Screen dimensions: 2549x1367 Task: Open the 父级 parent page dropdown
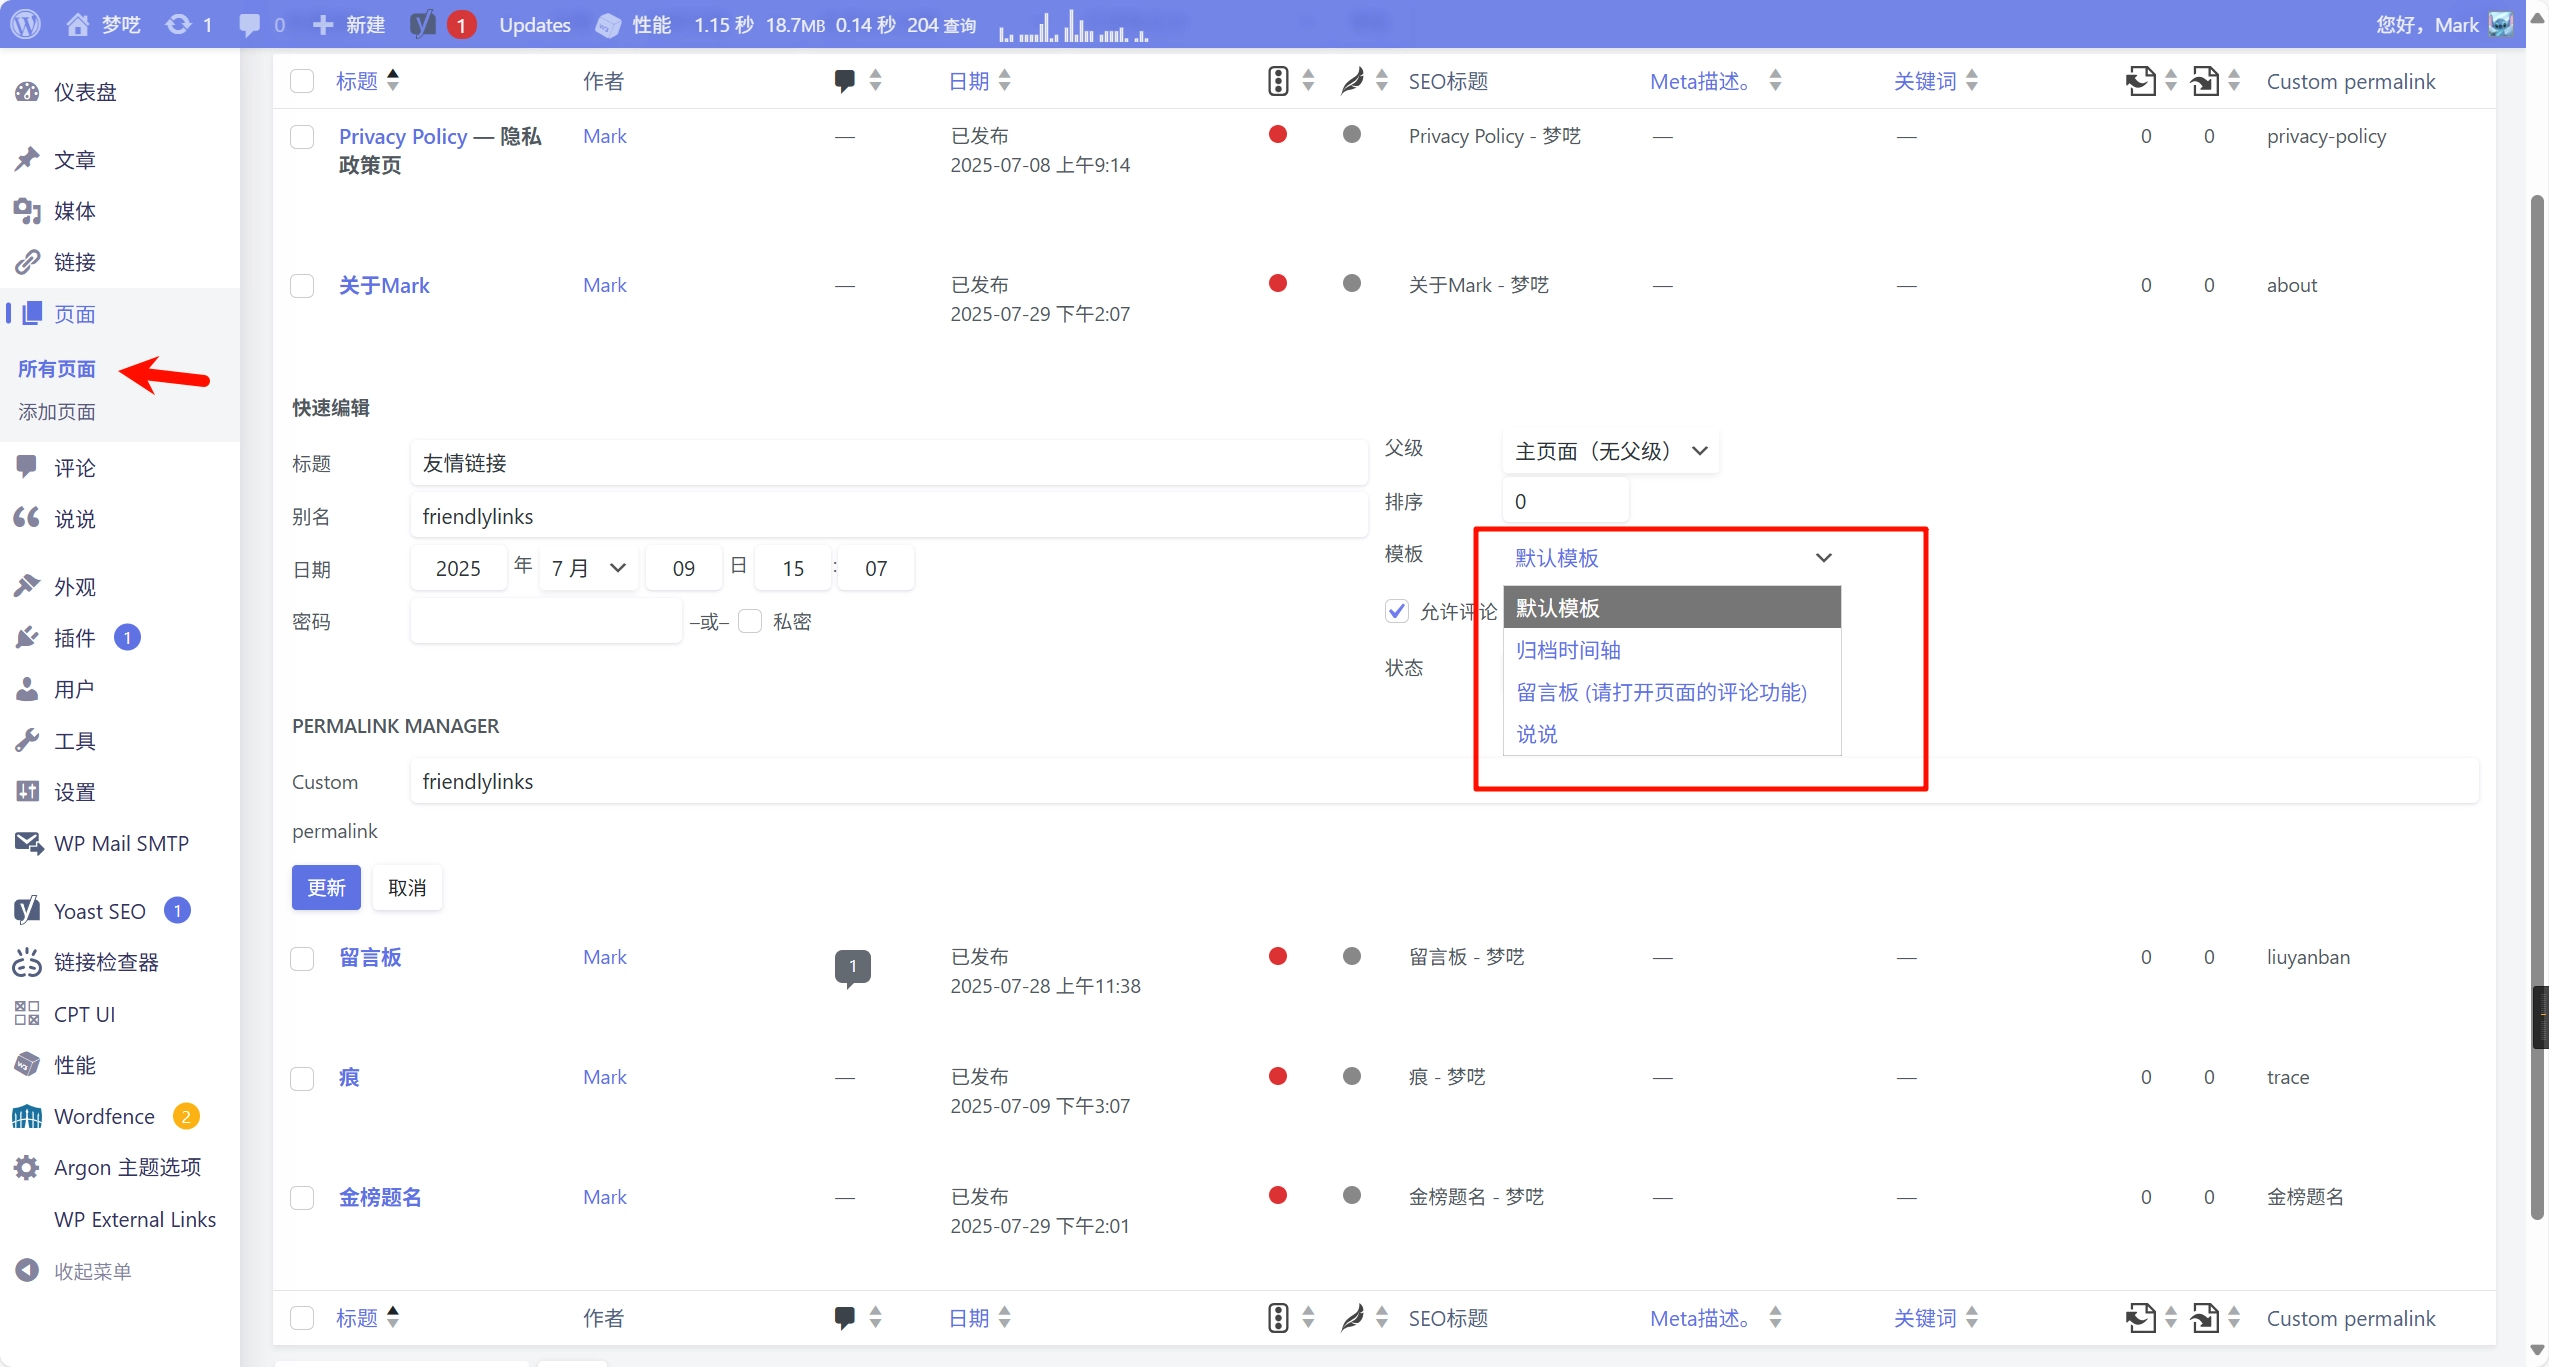point(1611,451)
